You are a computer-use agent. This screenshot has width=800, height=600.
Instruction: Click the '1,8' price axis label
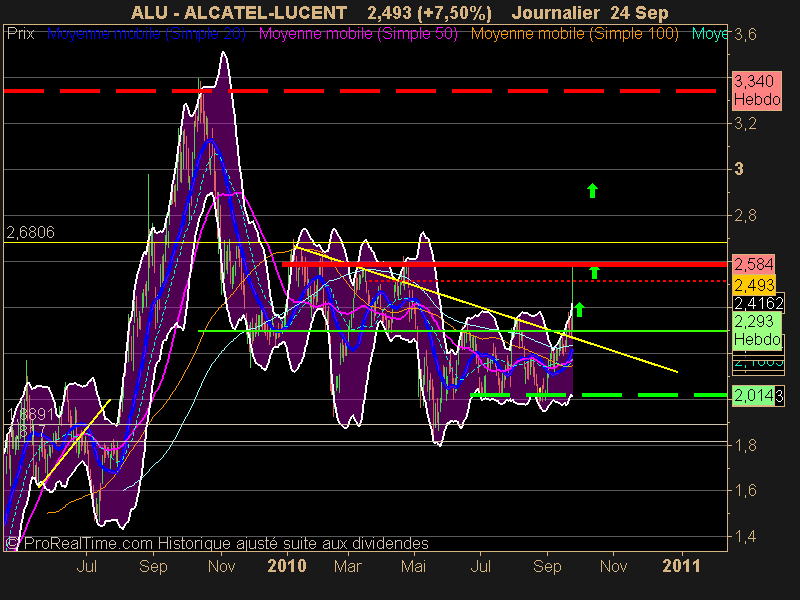(744, 445)
